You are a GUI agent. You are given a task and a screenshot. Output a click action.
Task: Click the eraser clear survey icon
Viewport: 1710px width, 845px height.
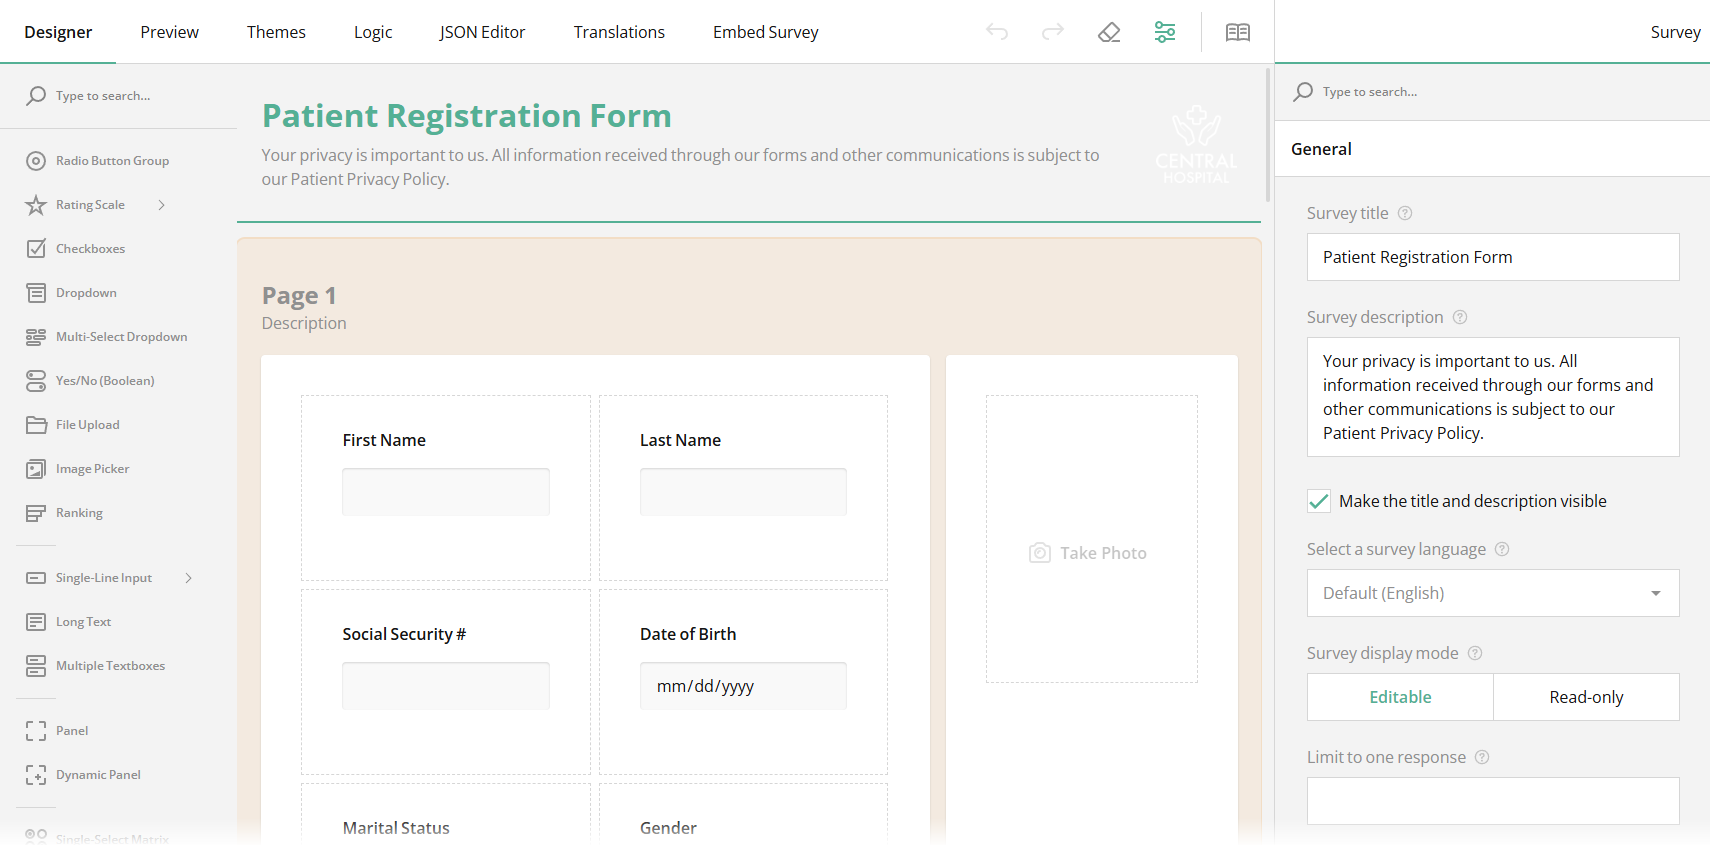1109,32
